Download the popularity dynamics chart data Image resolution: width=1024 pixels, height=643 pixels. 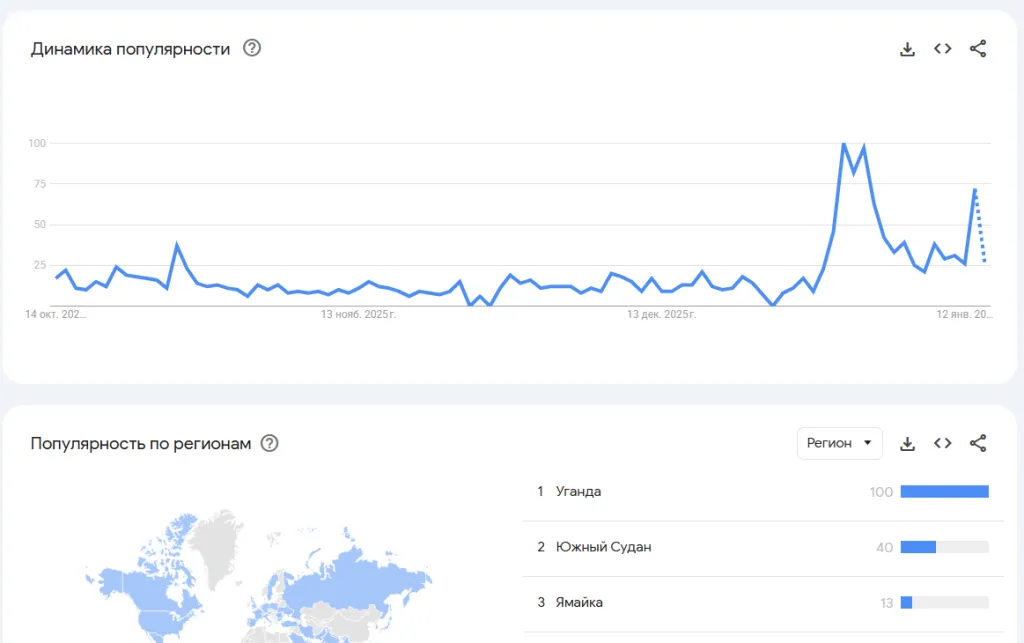pyautogui.click(x=907, y=49)
